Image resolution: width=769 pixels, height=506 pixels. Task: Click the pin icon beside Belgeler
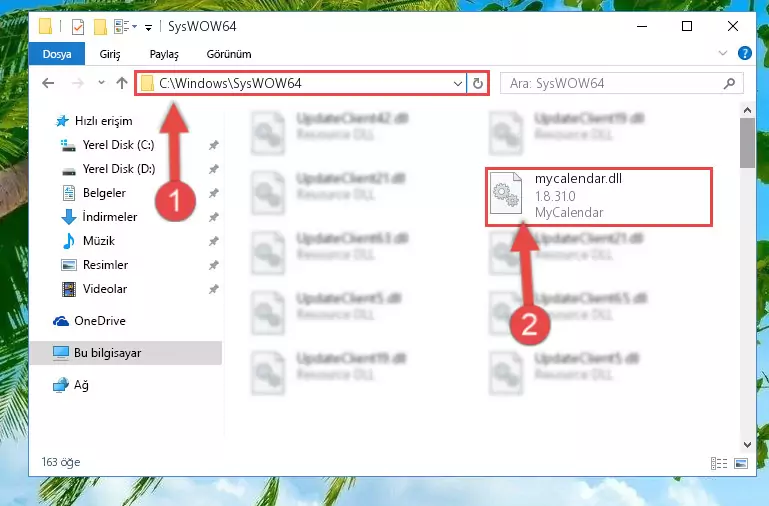point(213,193)
